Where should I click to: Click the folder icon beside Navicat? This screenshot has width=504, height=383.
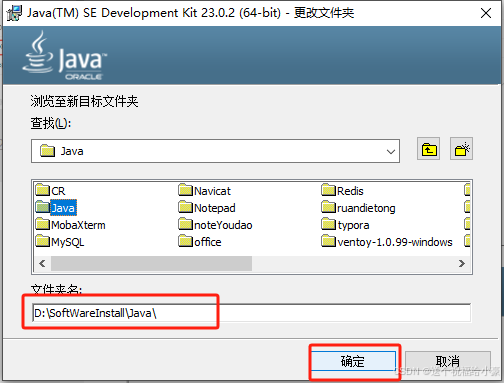click(x=185, y=190)
